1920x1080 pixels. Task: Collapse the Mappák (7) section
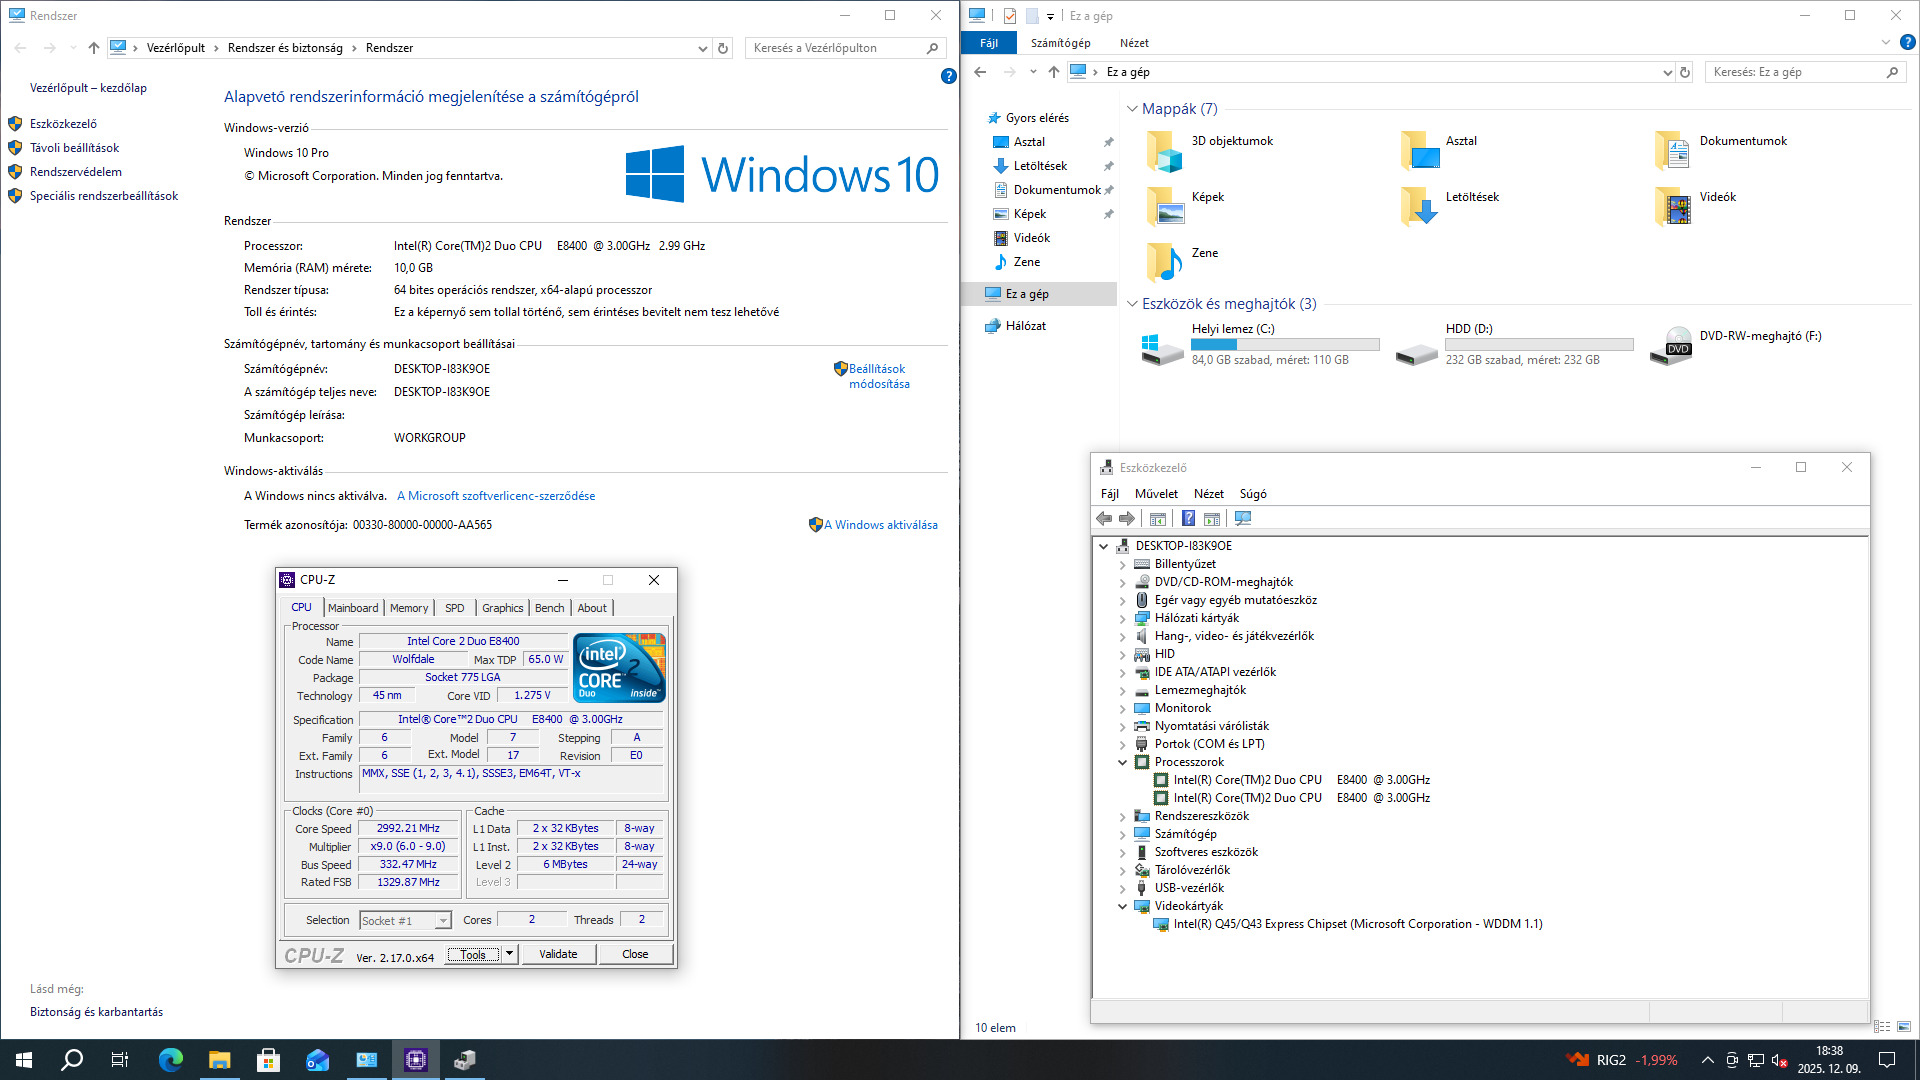pos(1132,109)
